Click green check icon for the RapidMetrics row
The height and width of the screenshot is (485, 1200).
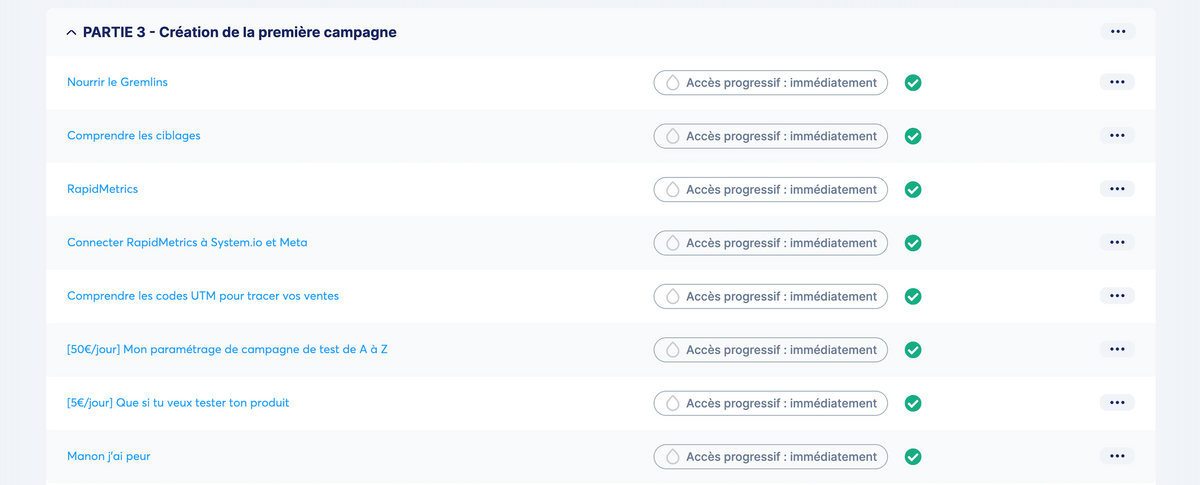coord(913,189)
